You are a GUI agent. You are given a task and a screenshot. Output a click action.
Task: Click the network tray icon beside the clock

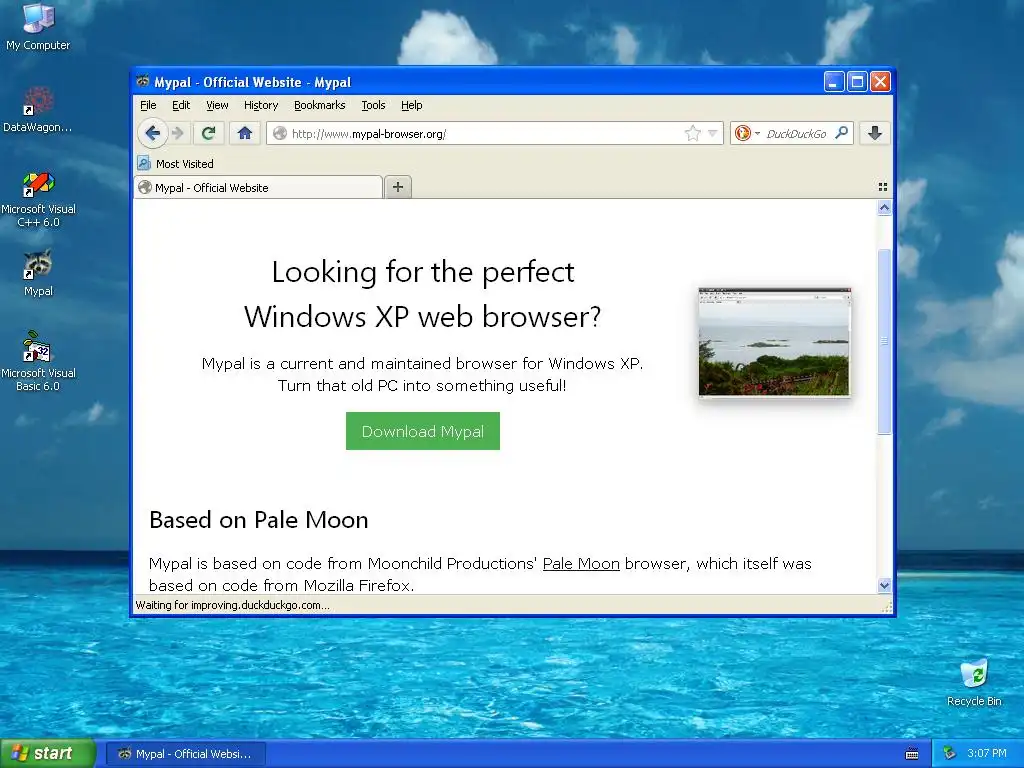(950, 753)
